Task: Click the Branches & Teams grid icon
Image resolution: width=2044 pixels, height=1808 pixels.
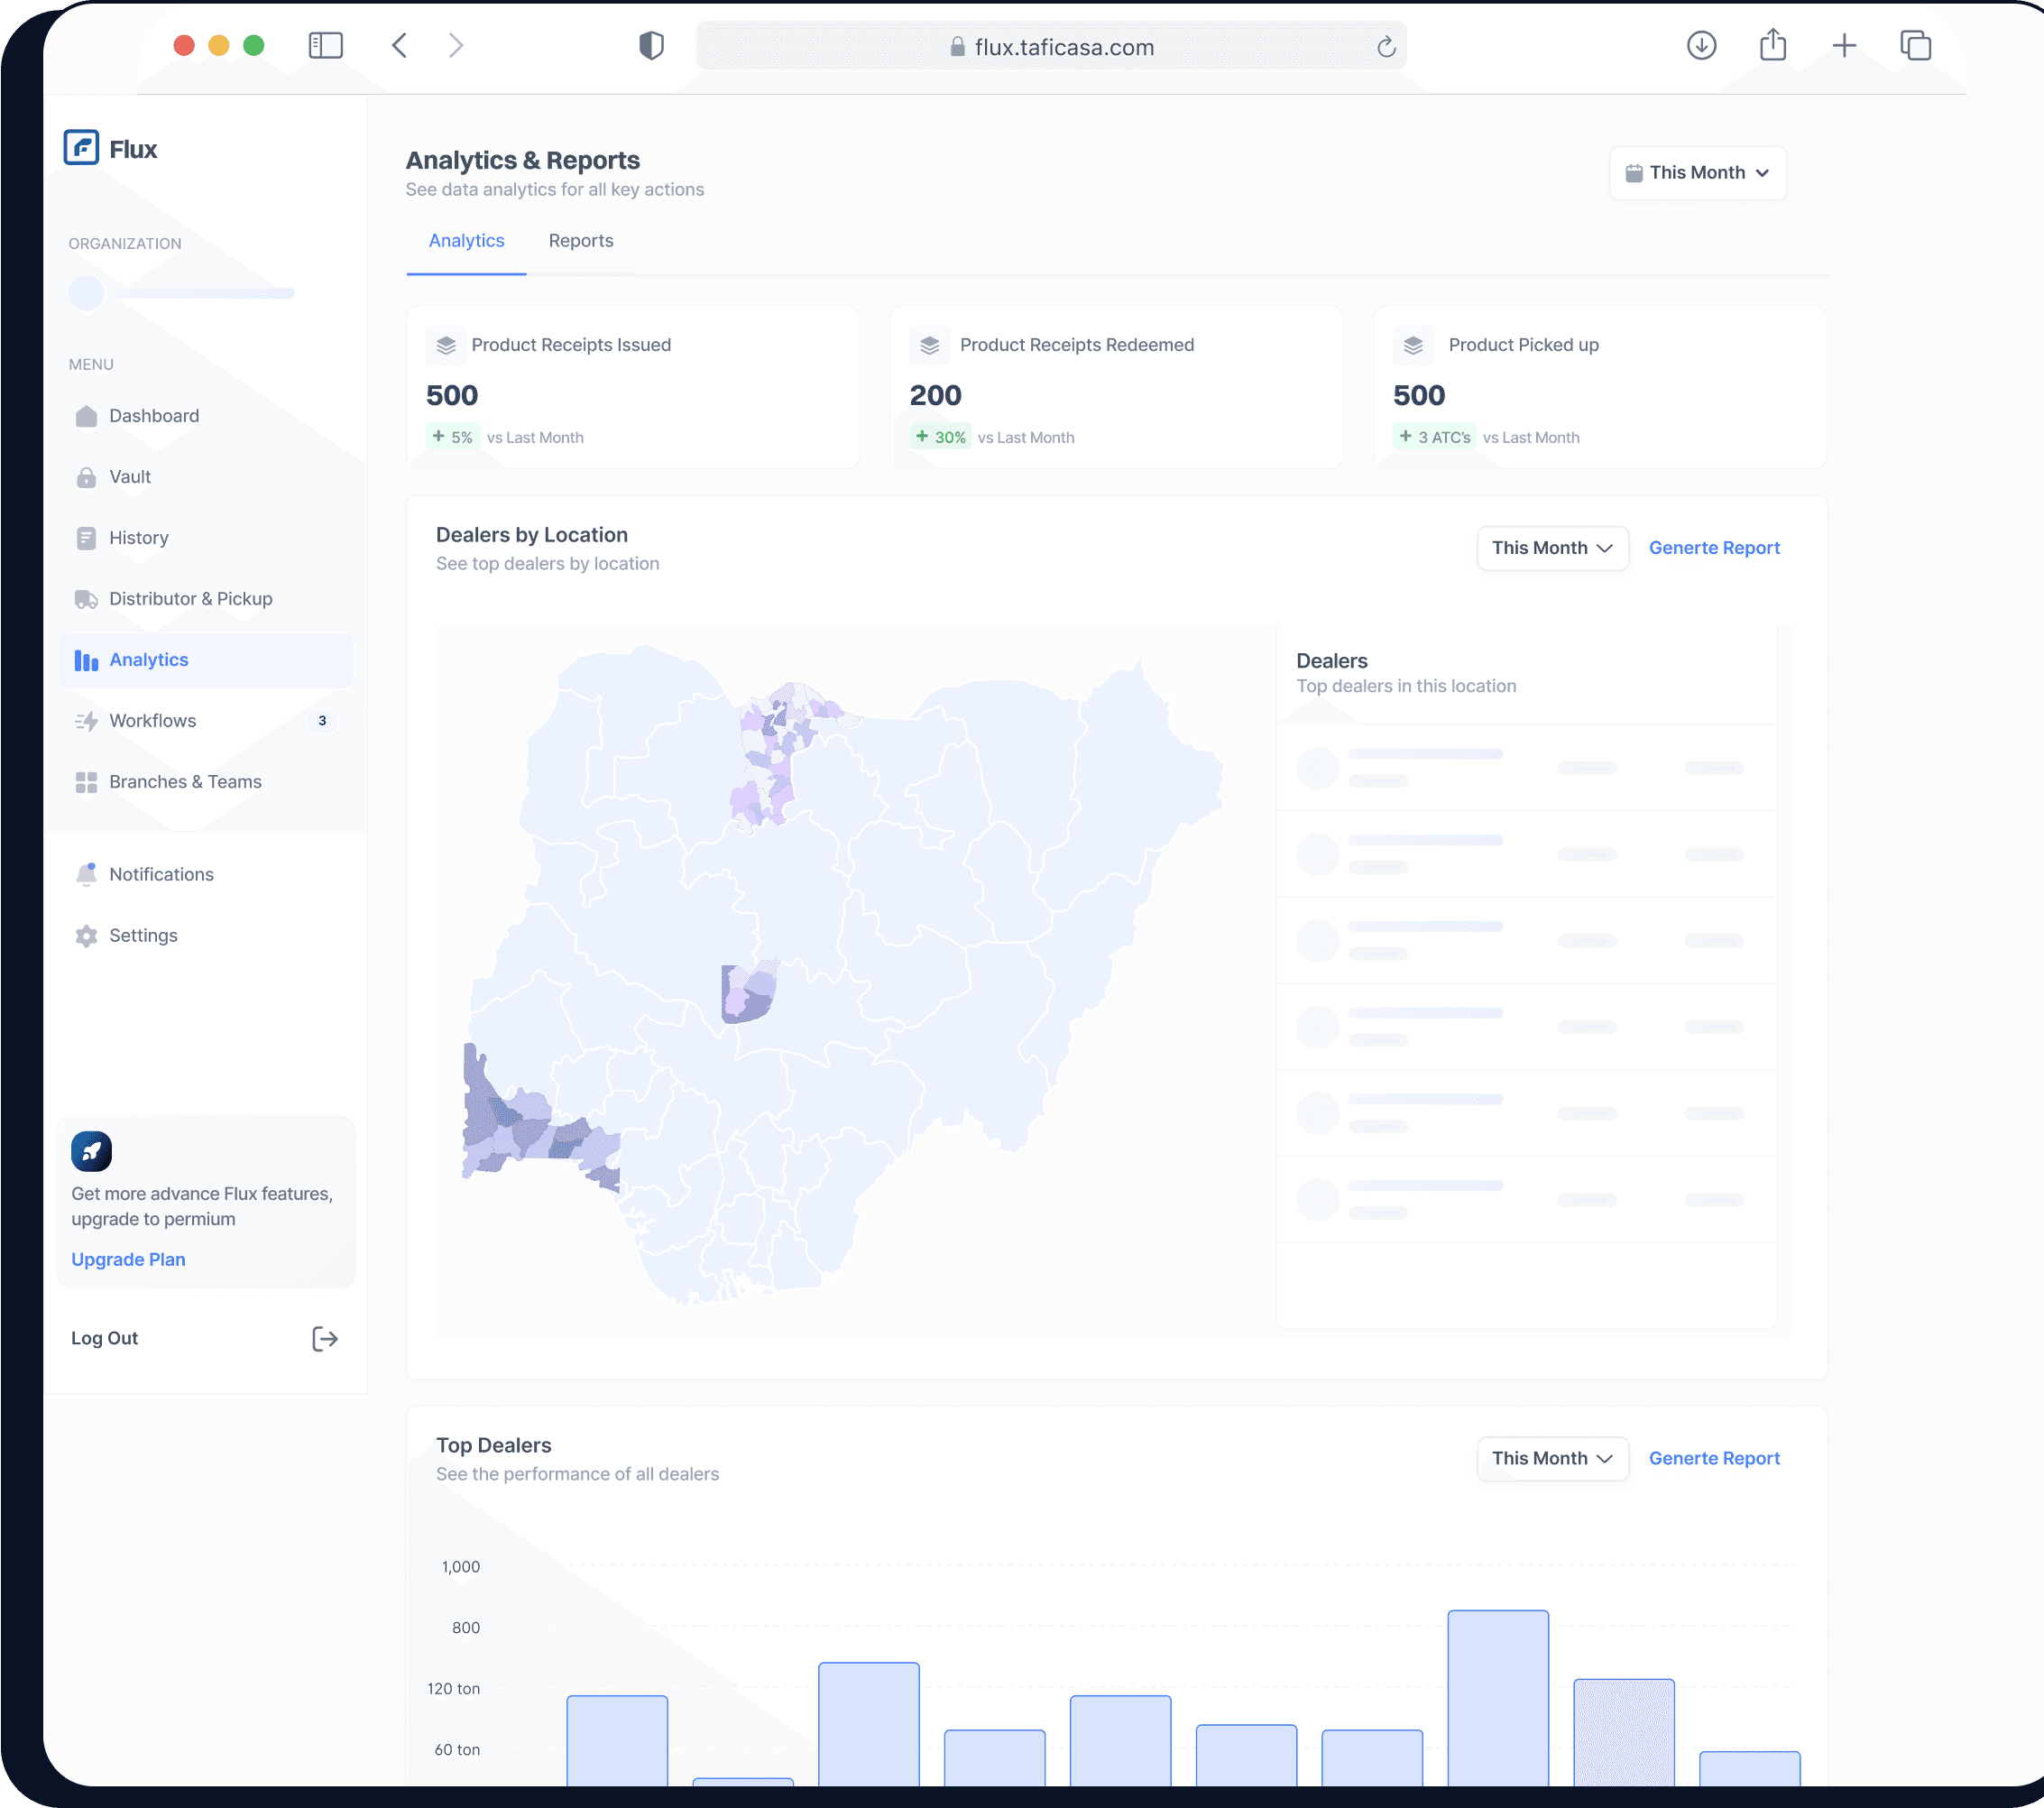Action: point(86,782)
